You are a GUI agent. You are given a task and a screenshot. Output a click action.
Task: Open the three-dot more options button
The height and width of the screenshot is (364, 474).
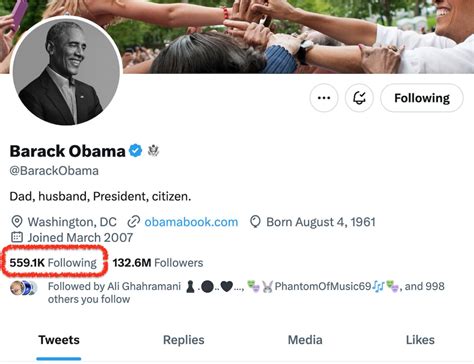[324, 98]
